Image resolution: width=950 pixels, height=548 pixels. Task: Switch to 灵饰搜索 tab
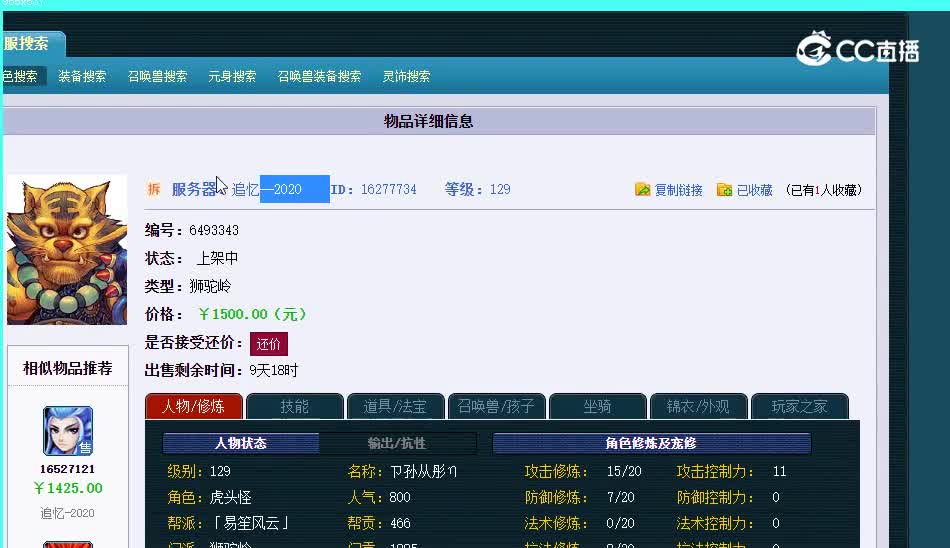click(x=407, y=76)
